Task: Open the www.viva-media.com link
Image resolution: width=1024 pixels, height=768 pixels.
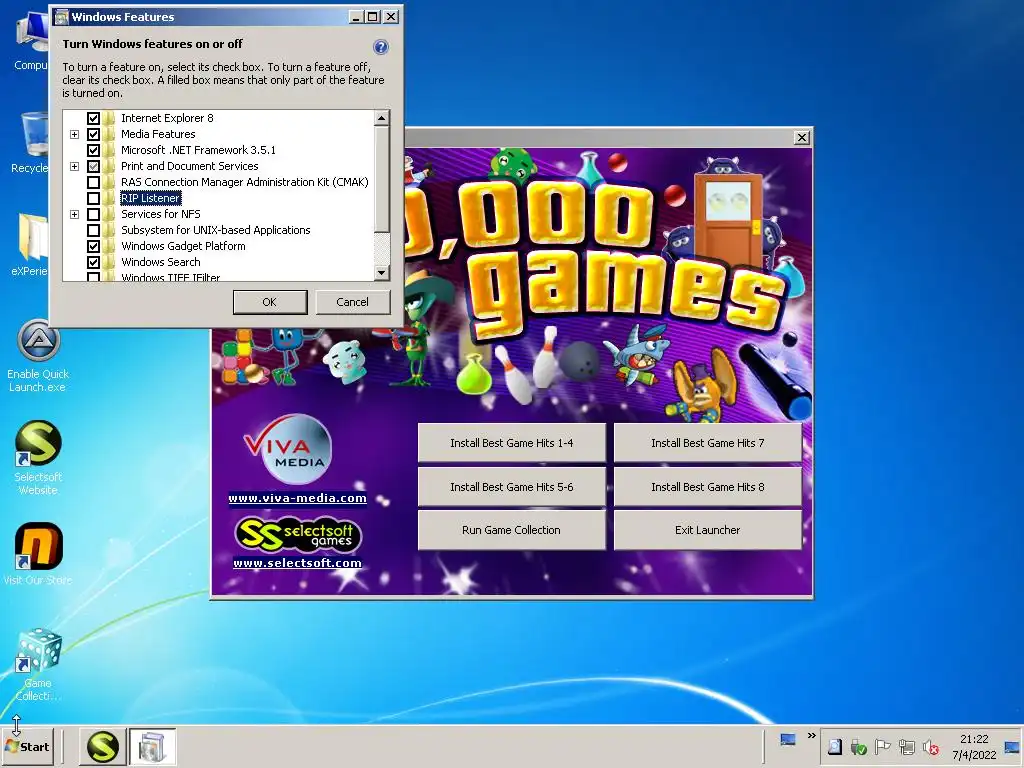Action: [297, 498]
